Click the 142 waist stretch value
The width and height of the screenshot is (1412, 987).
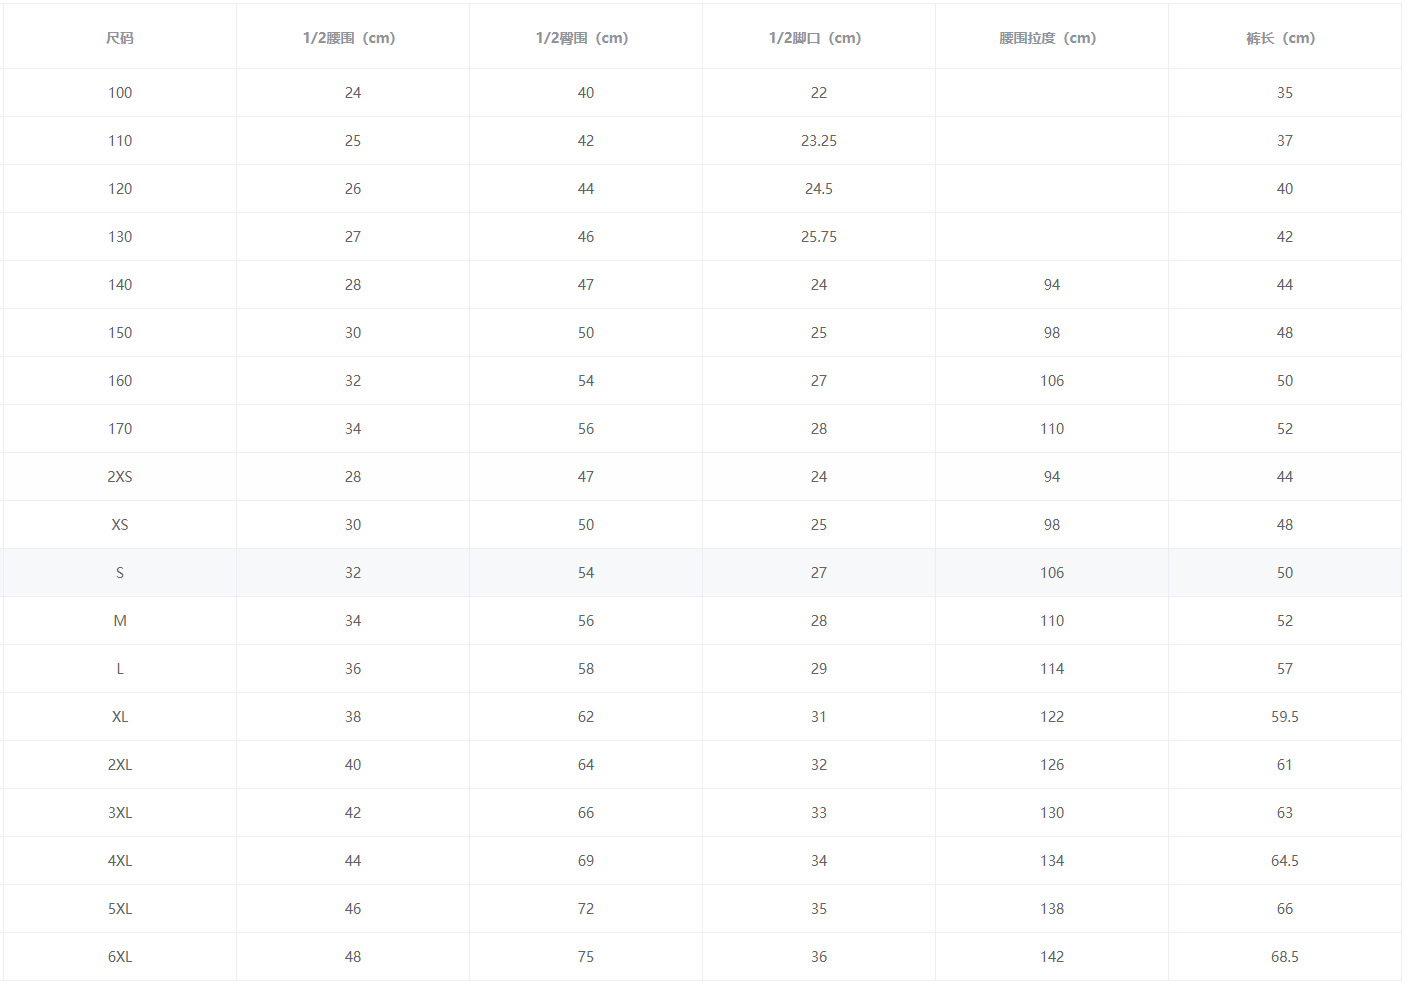[1052, 957]
